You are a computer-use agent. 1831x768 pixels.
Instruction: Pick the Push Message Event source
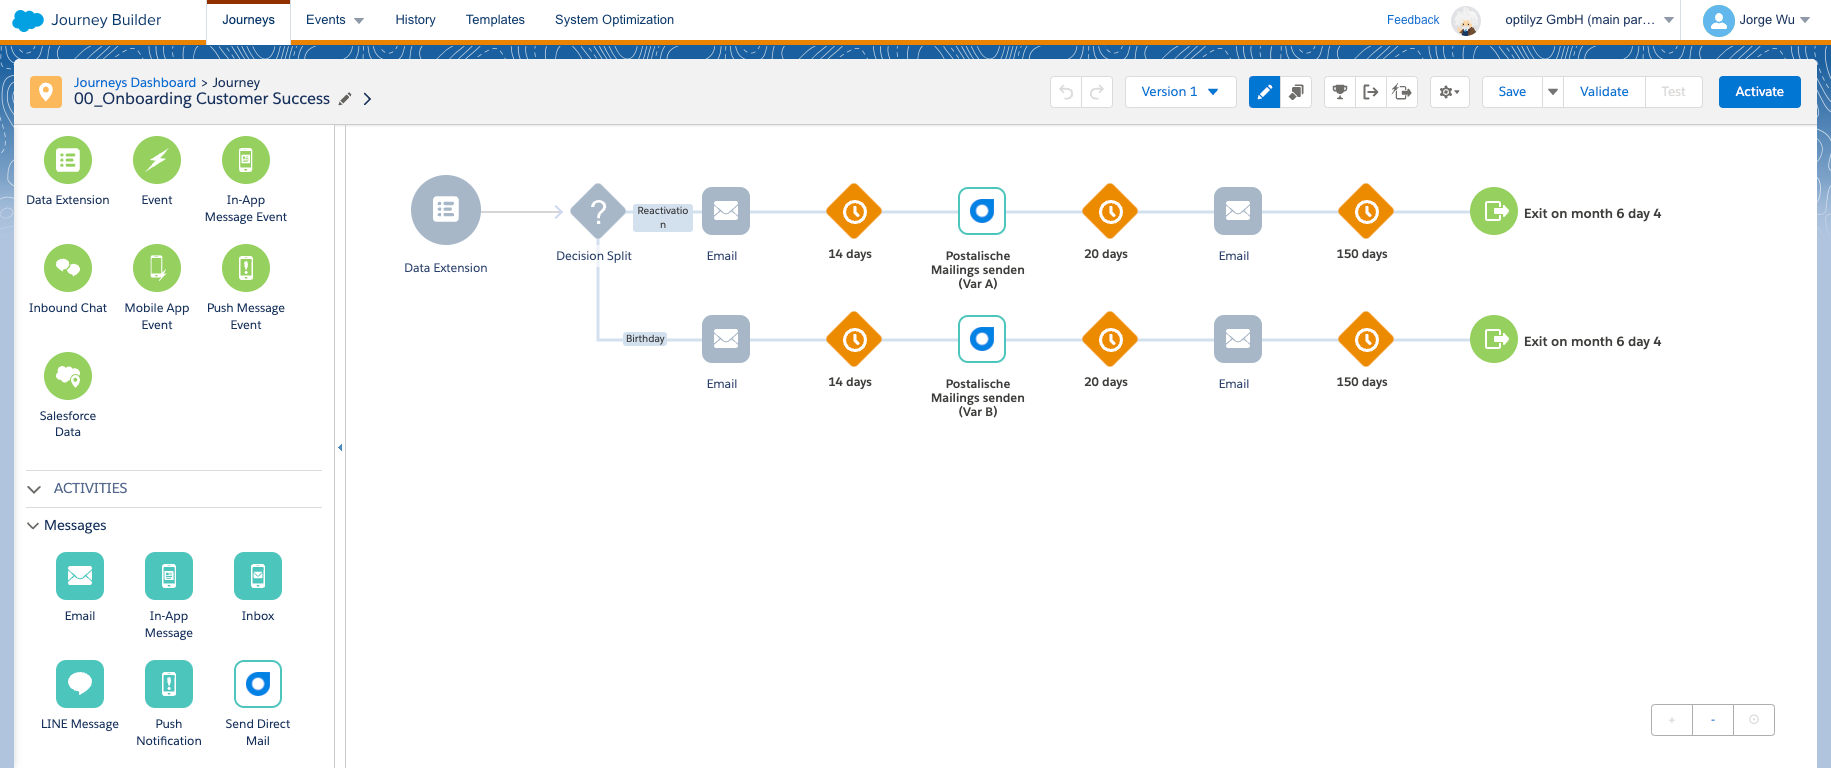tap(246, 268)
